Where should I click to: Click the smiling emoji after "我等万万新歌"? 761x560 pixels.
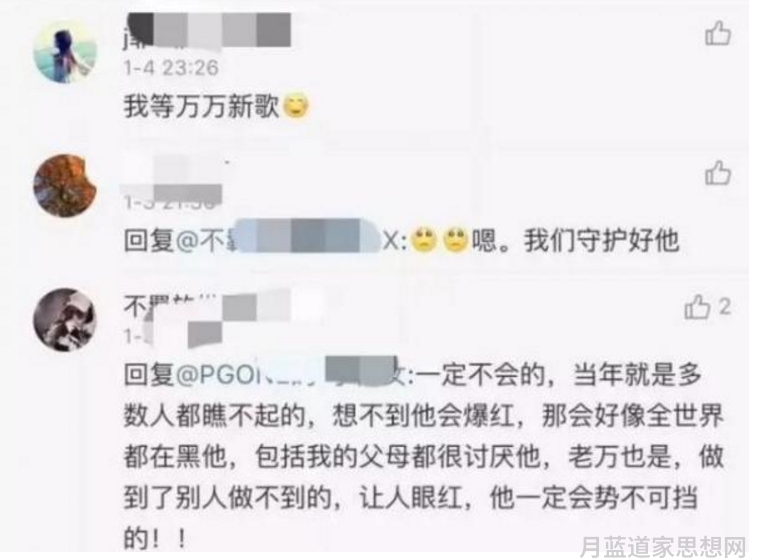pyautogui.click(x=296, y=105)
